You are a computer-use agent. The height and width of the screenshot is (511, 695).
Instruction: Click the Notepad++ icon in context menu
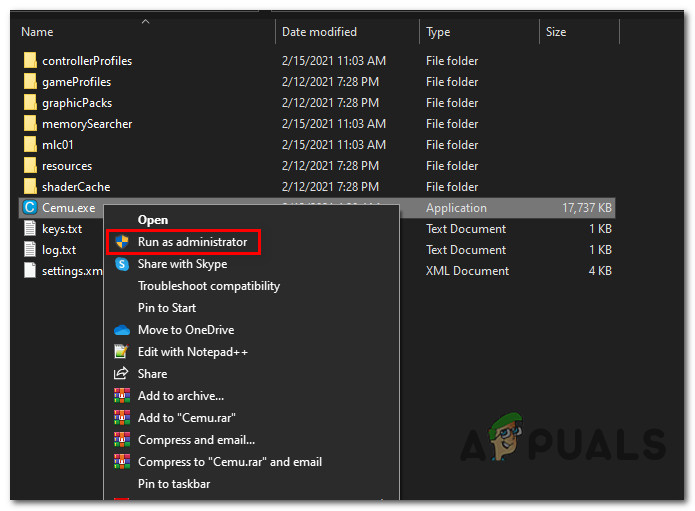point(121,351)
